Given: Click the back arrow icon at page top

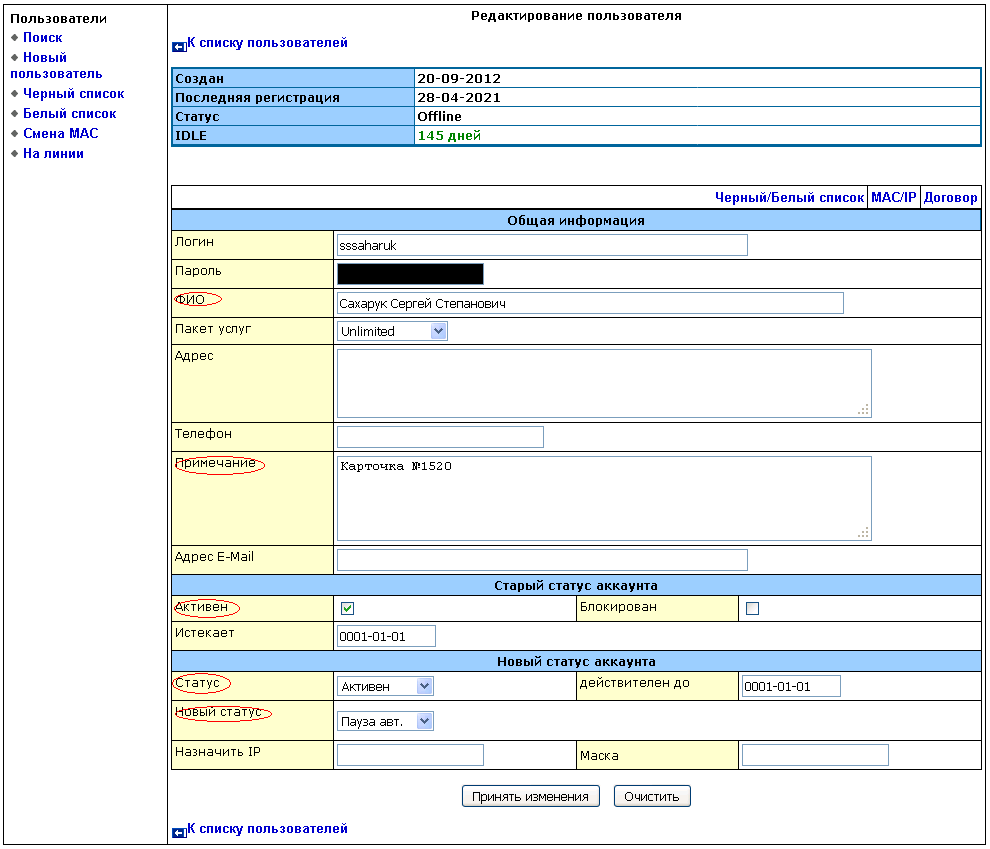Looking at the screenshot, I should pos(179,45).
